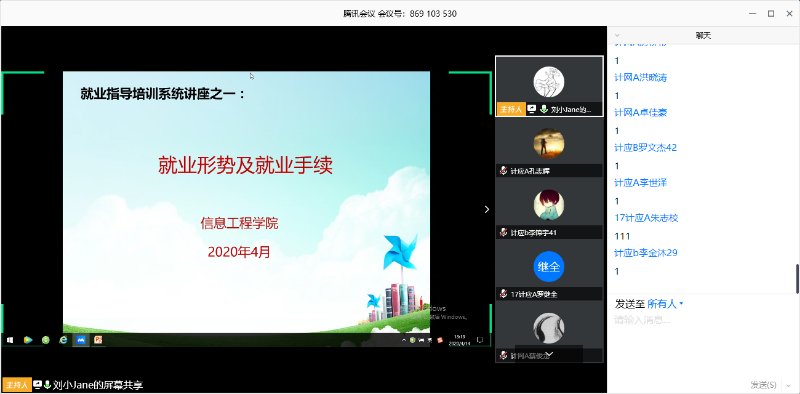
Task: Collapse the participant strip with the right arrow
Action: click(487, 209)
